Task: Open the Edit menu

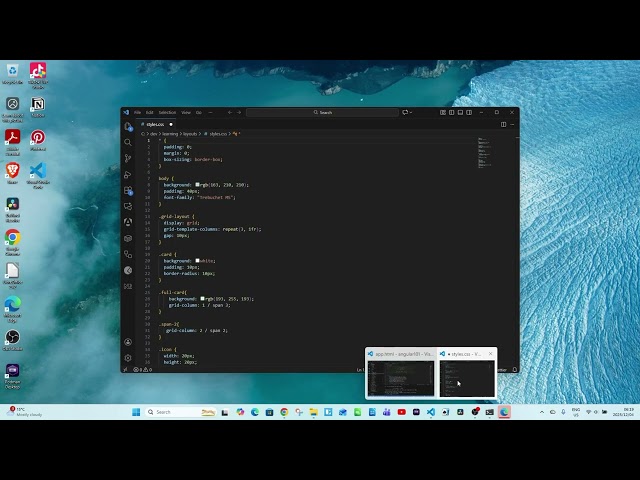Action: (150, 112)
